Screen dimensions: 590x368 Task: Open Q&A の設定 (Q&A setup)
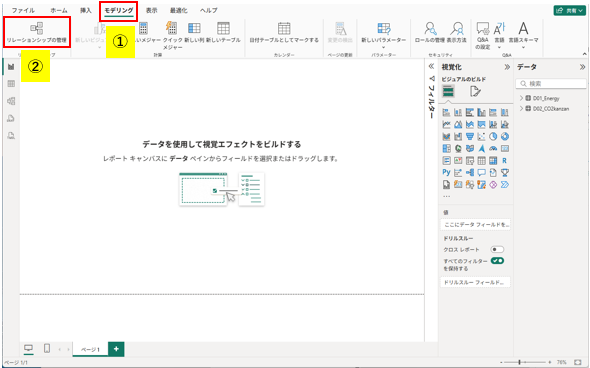(x=482, y=35)
